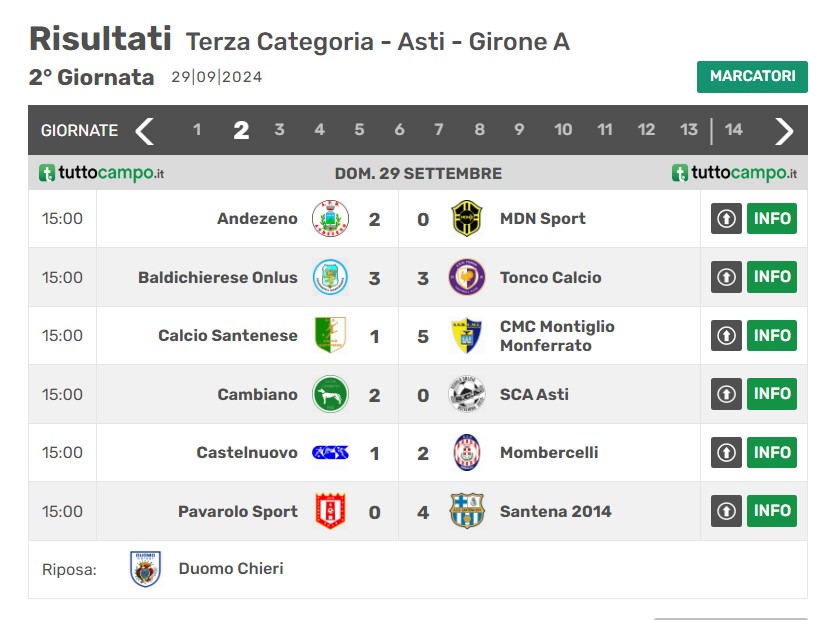Screen dimensions: 818x620
Task: Click the Mombercelli team crest
Action: (466, 452)
